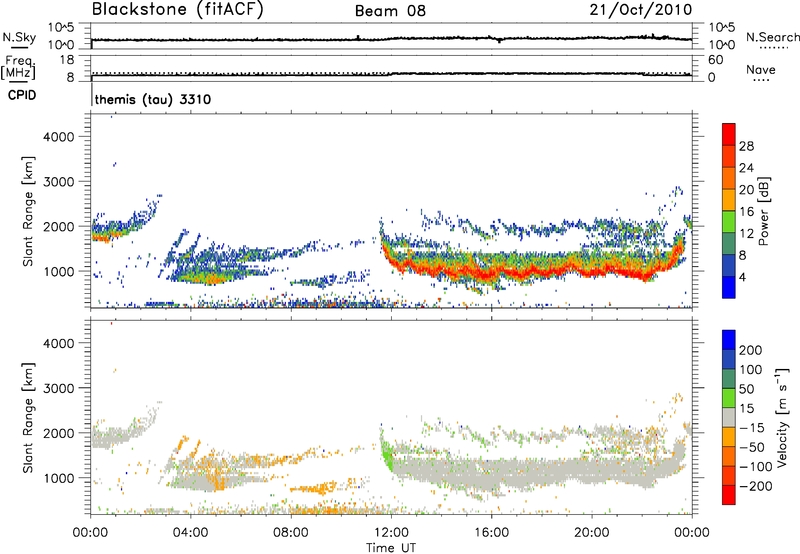Click the '-200' tick on Velocity colorbar
The width and height of the screenshot is (800, 554).
(x=755, y=486)
